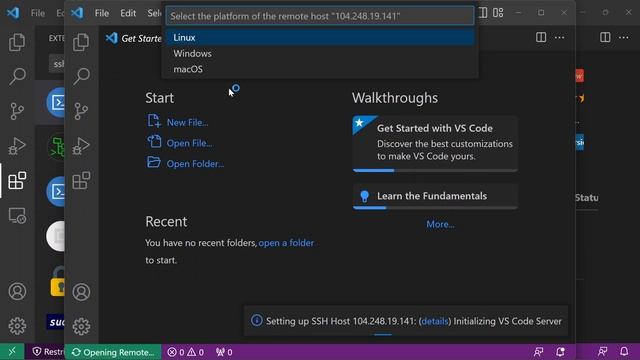
Task: Open Accounts menu in the front window
Action: 81,292
